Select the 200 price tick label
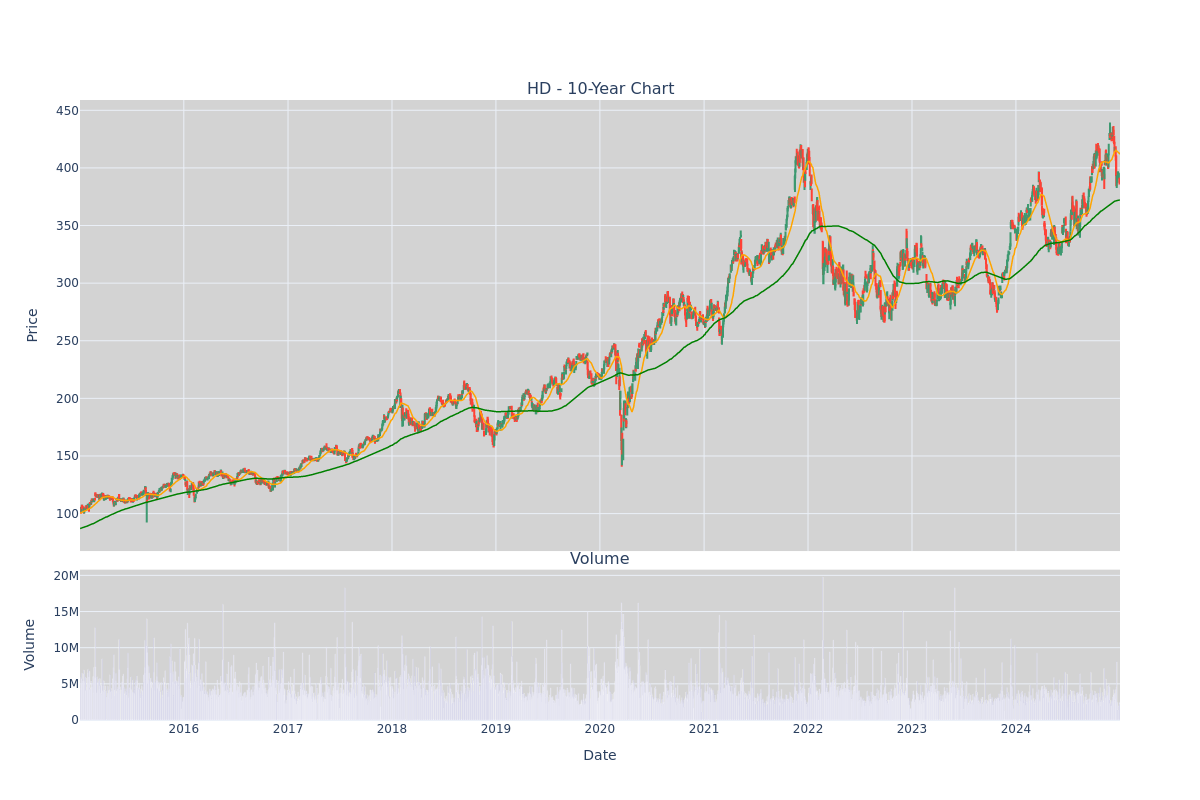The width and height of the screenshot is (1200, 800). coord(66,399)
